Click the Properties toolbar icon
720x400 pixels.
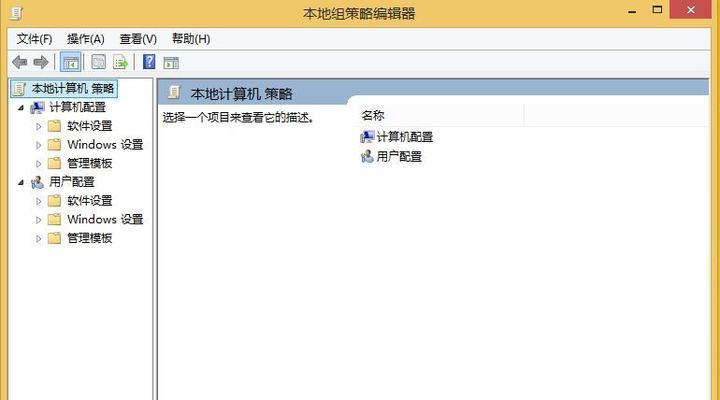(98, 62)
